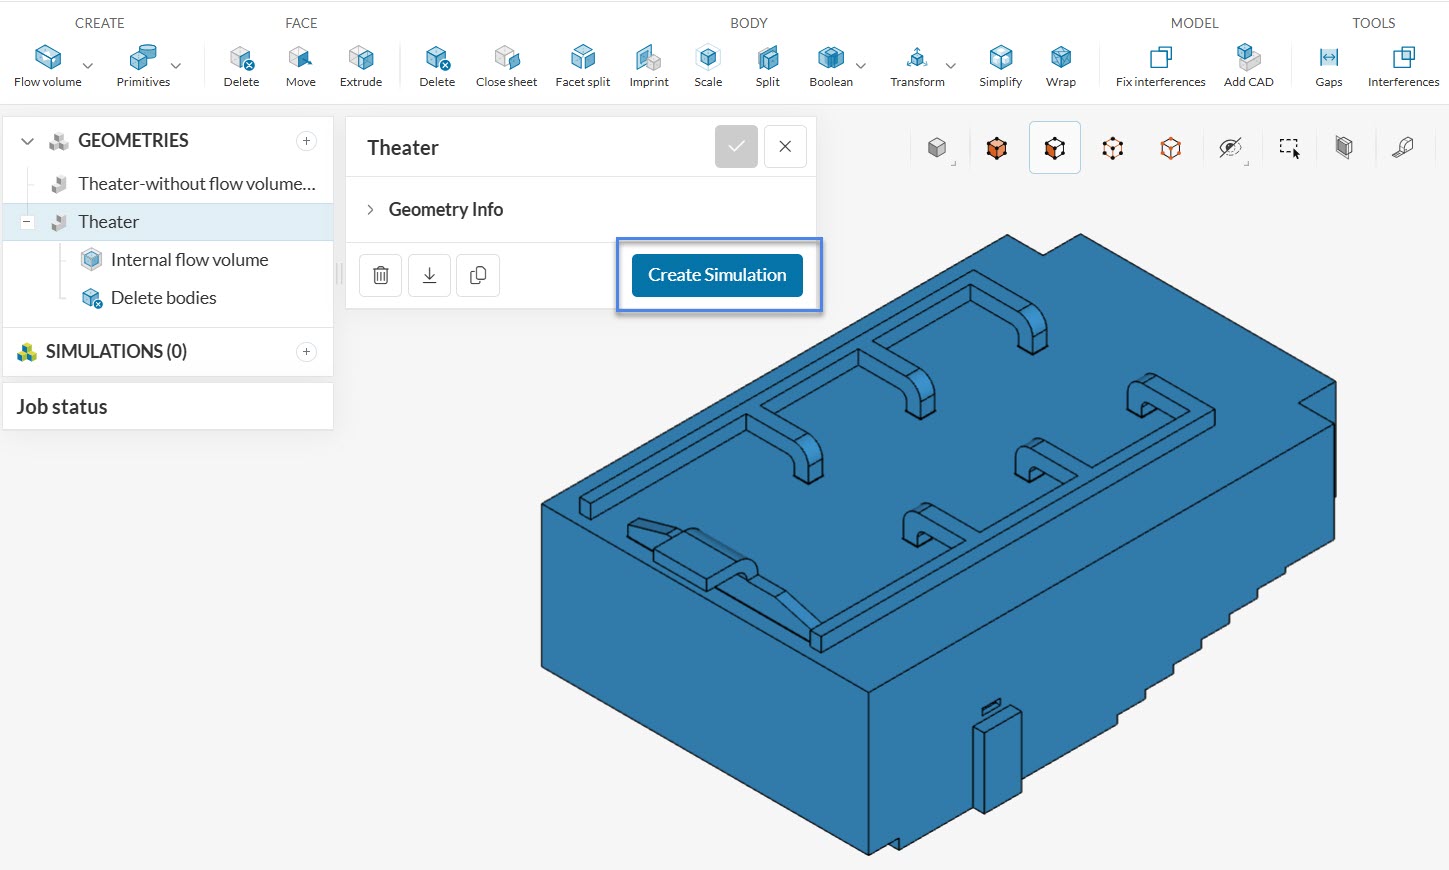The image size is (1449, 870).
Task: Close the Theater panel
Action: pyautogui.click(x=785, y=147)
